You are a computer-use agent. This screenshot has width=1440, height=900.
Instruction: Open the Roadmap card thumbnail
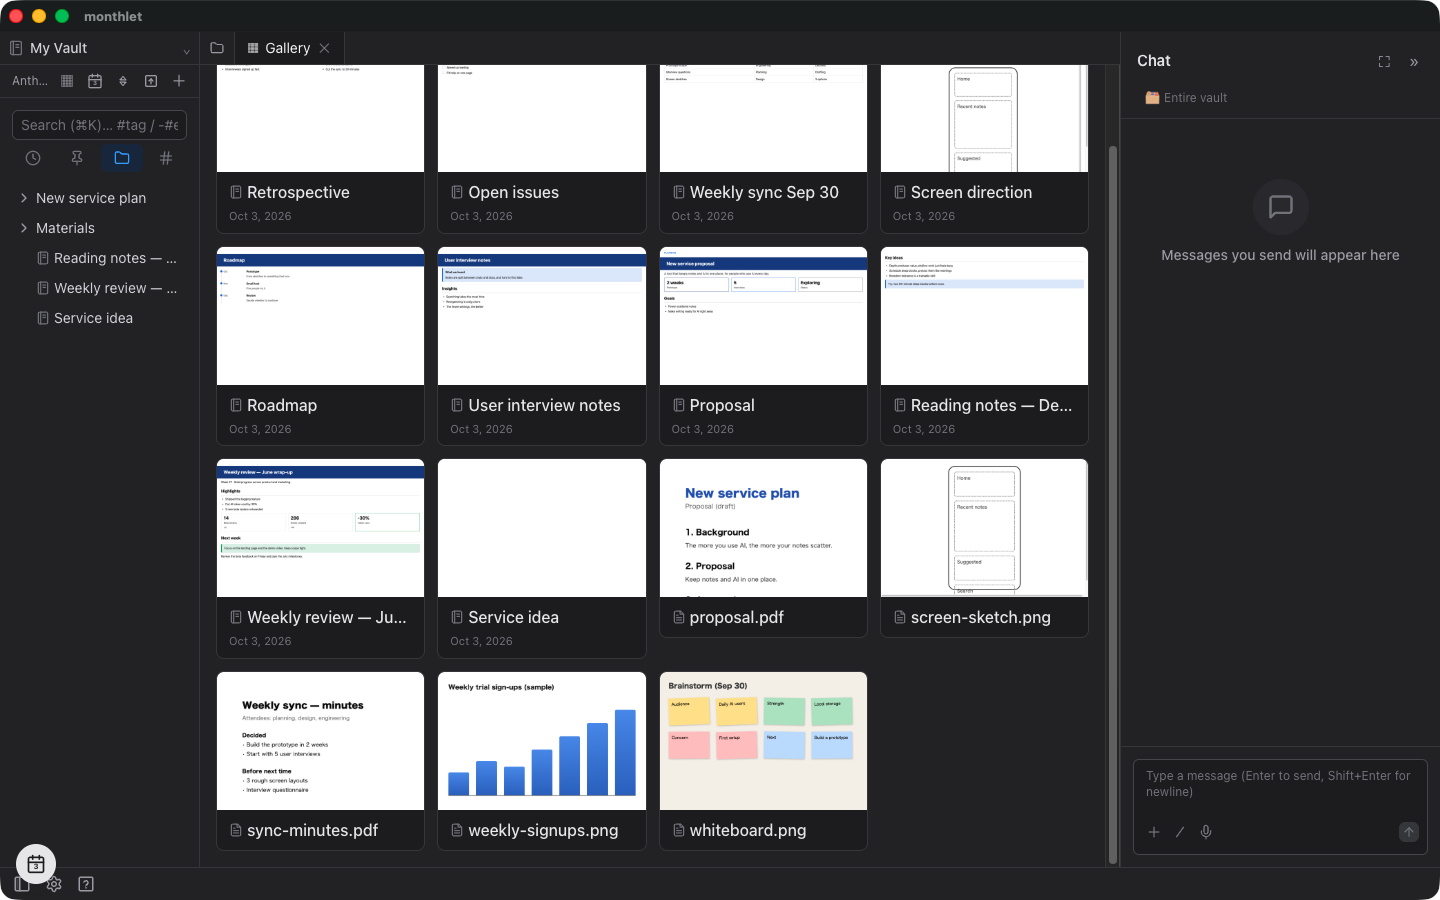(321, 316)
